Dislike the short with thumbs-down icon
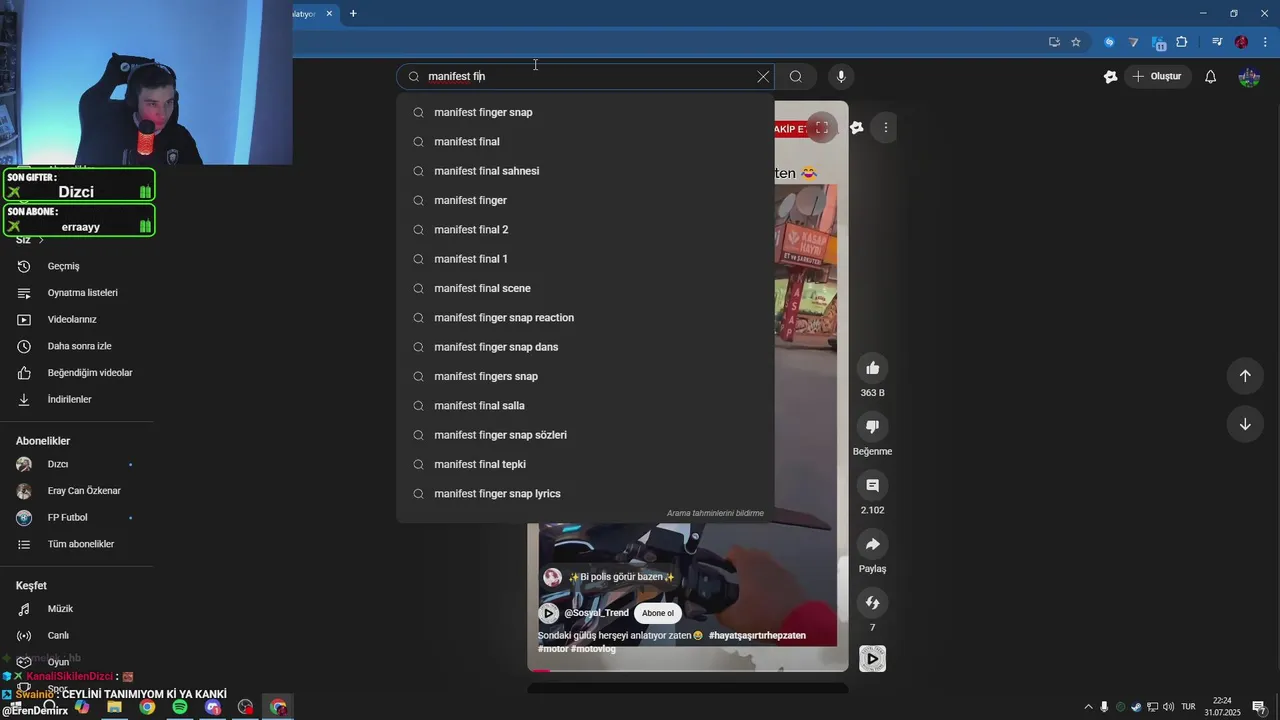 click(x=872, y=427)
